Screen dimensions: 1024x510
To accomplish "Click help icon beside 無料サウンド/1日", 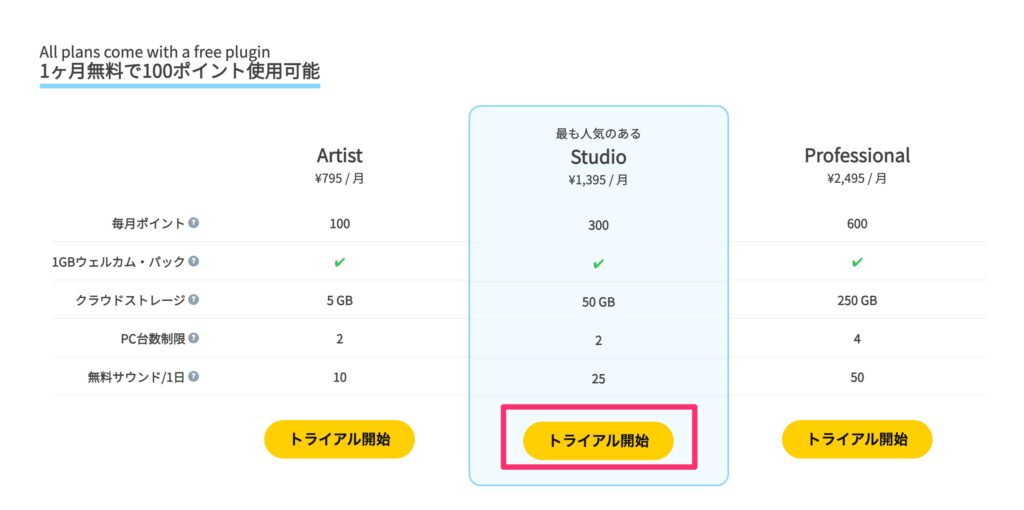I will 194,377.
